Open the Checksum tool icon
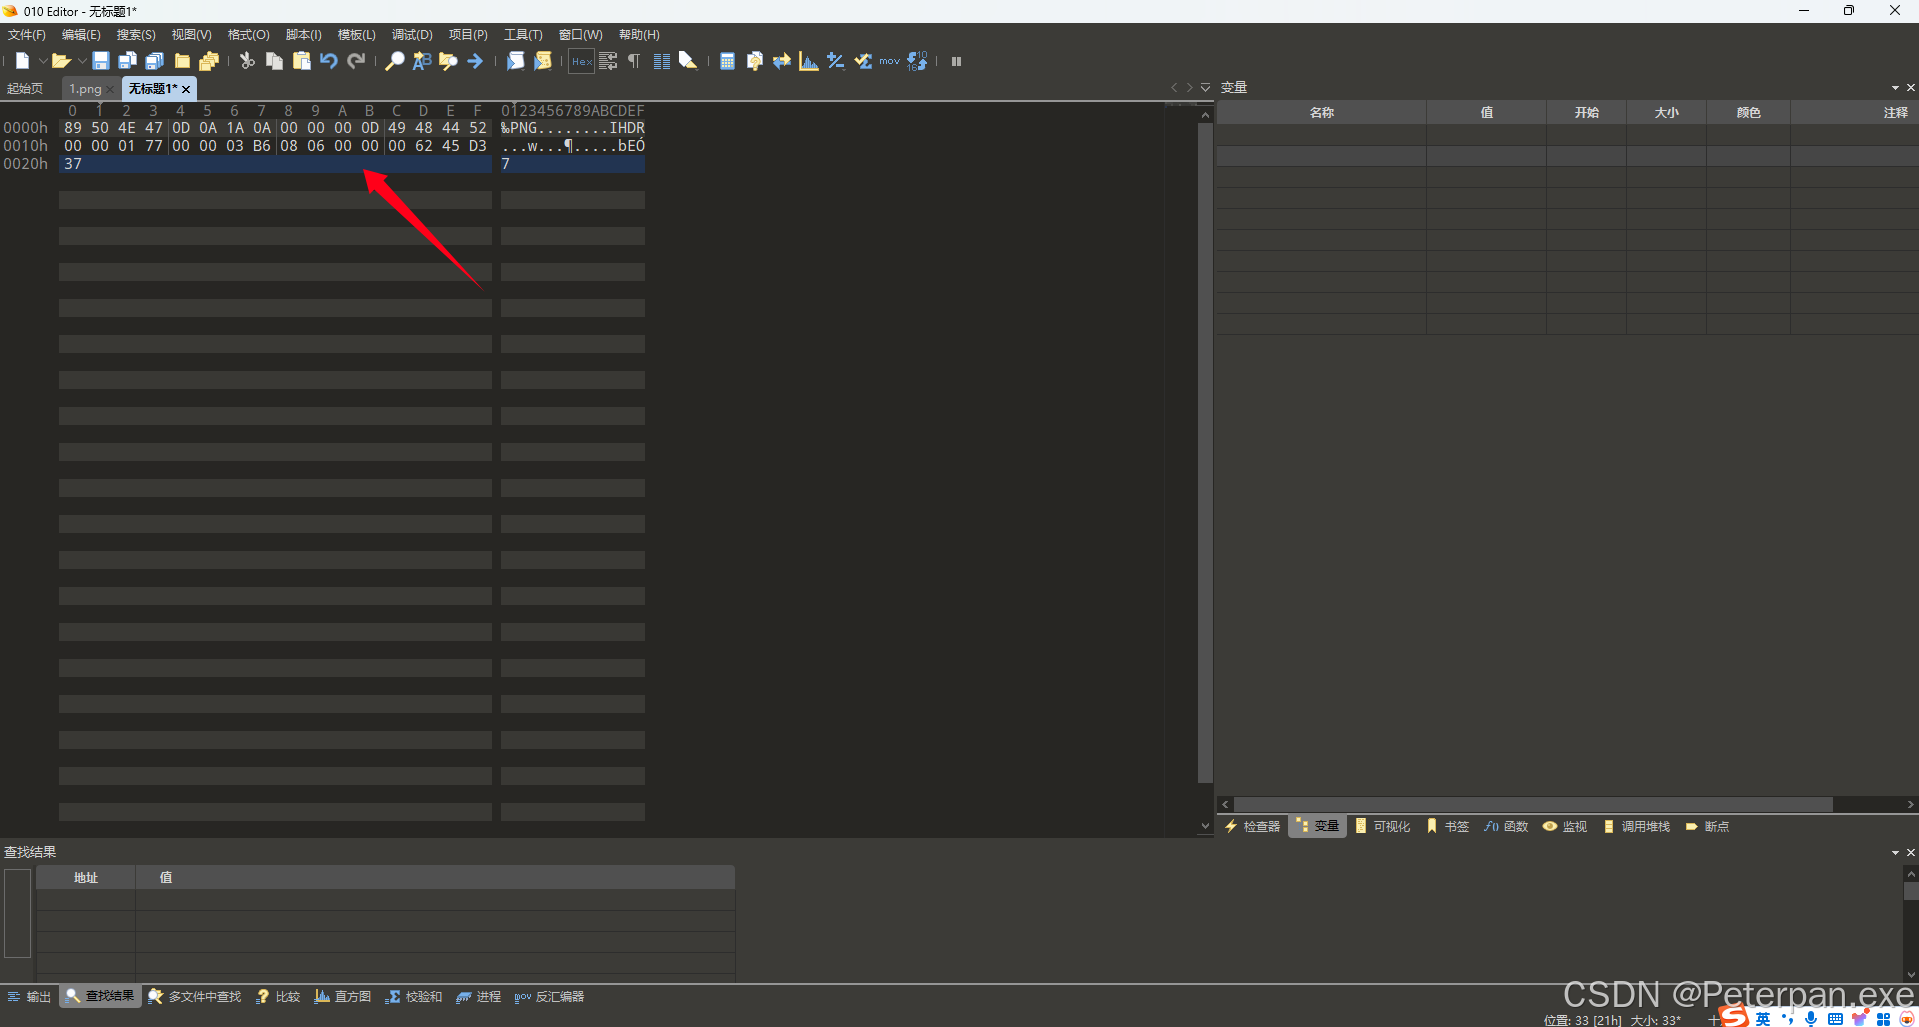This screenshot has height=1027, width=1919. coord(863,61)
